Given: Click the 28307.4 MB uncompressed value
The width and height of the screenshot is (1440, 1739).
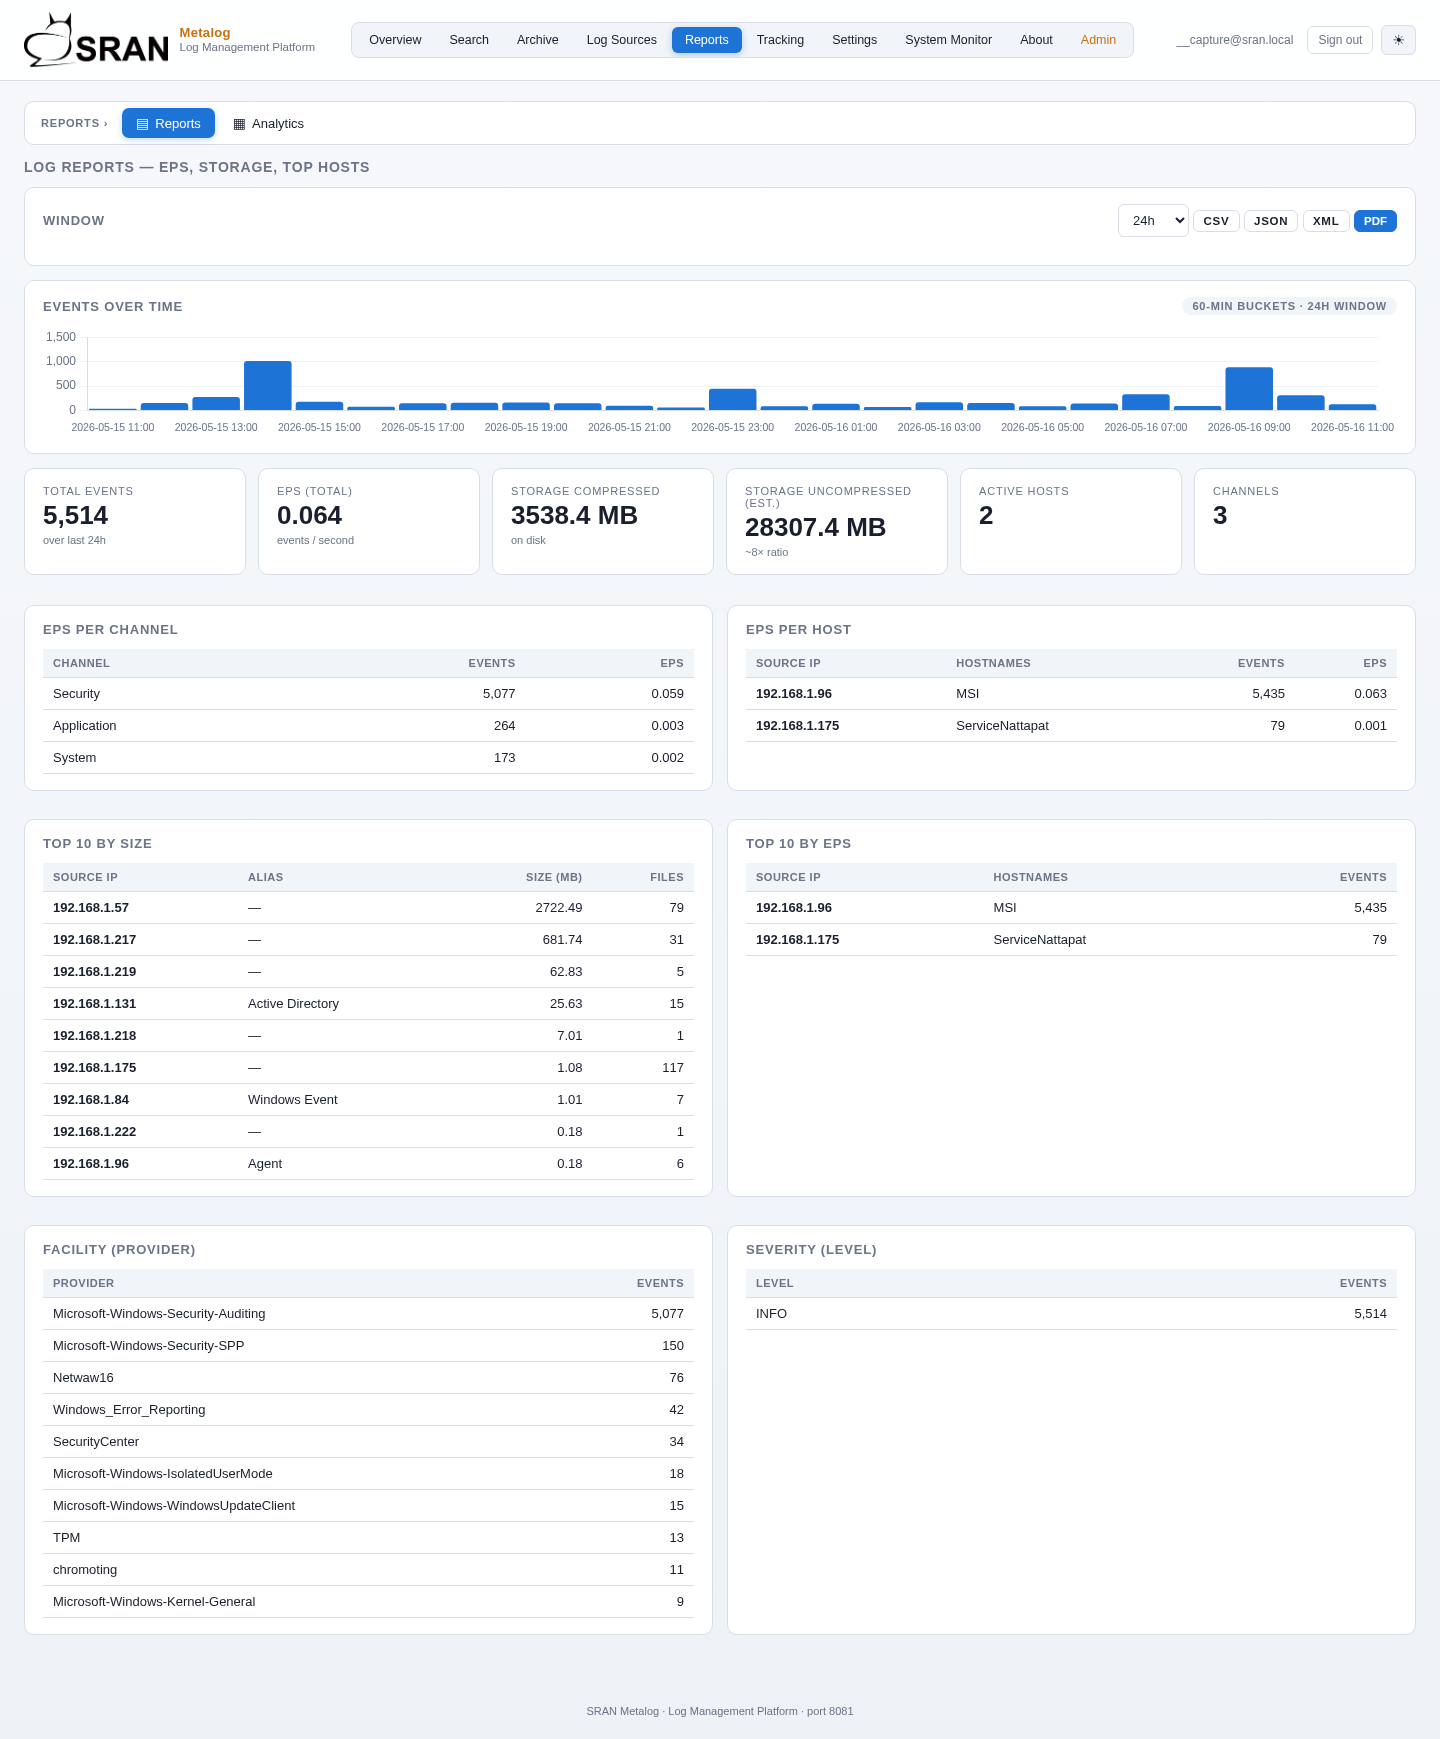Looking at the screenshot, I should pyautogui.click(x=815, y=527).
